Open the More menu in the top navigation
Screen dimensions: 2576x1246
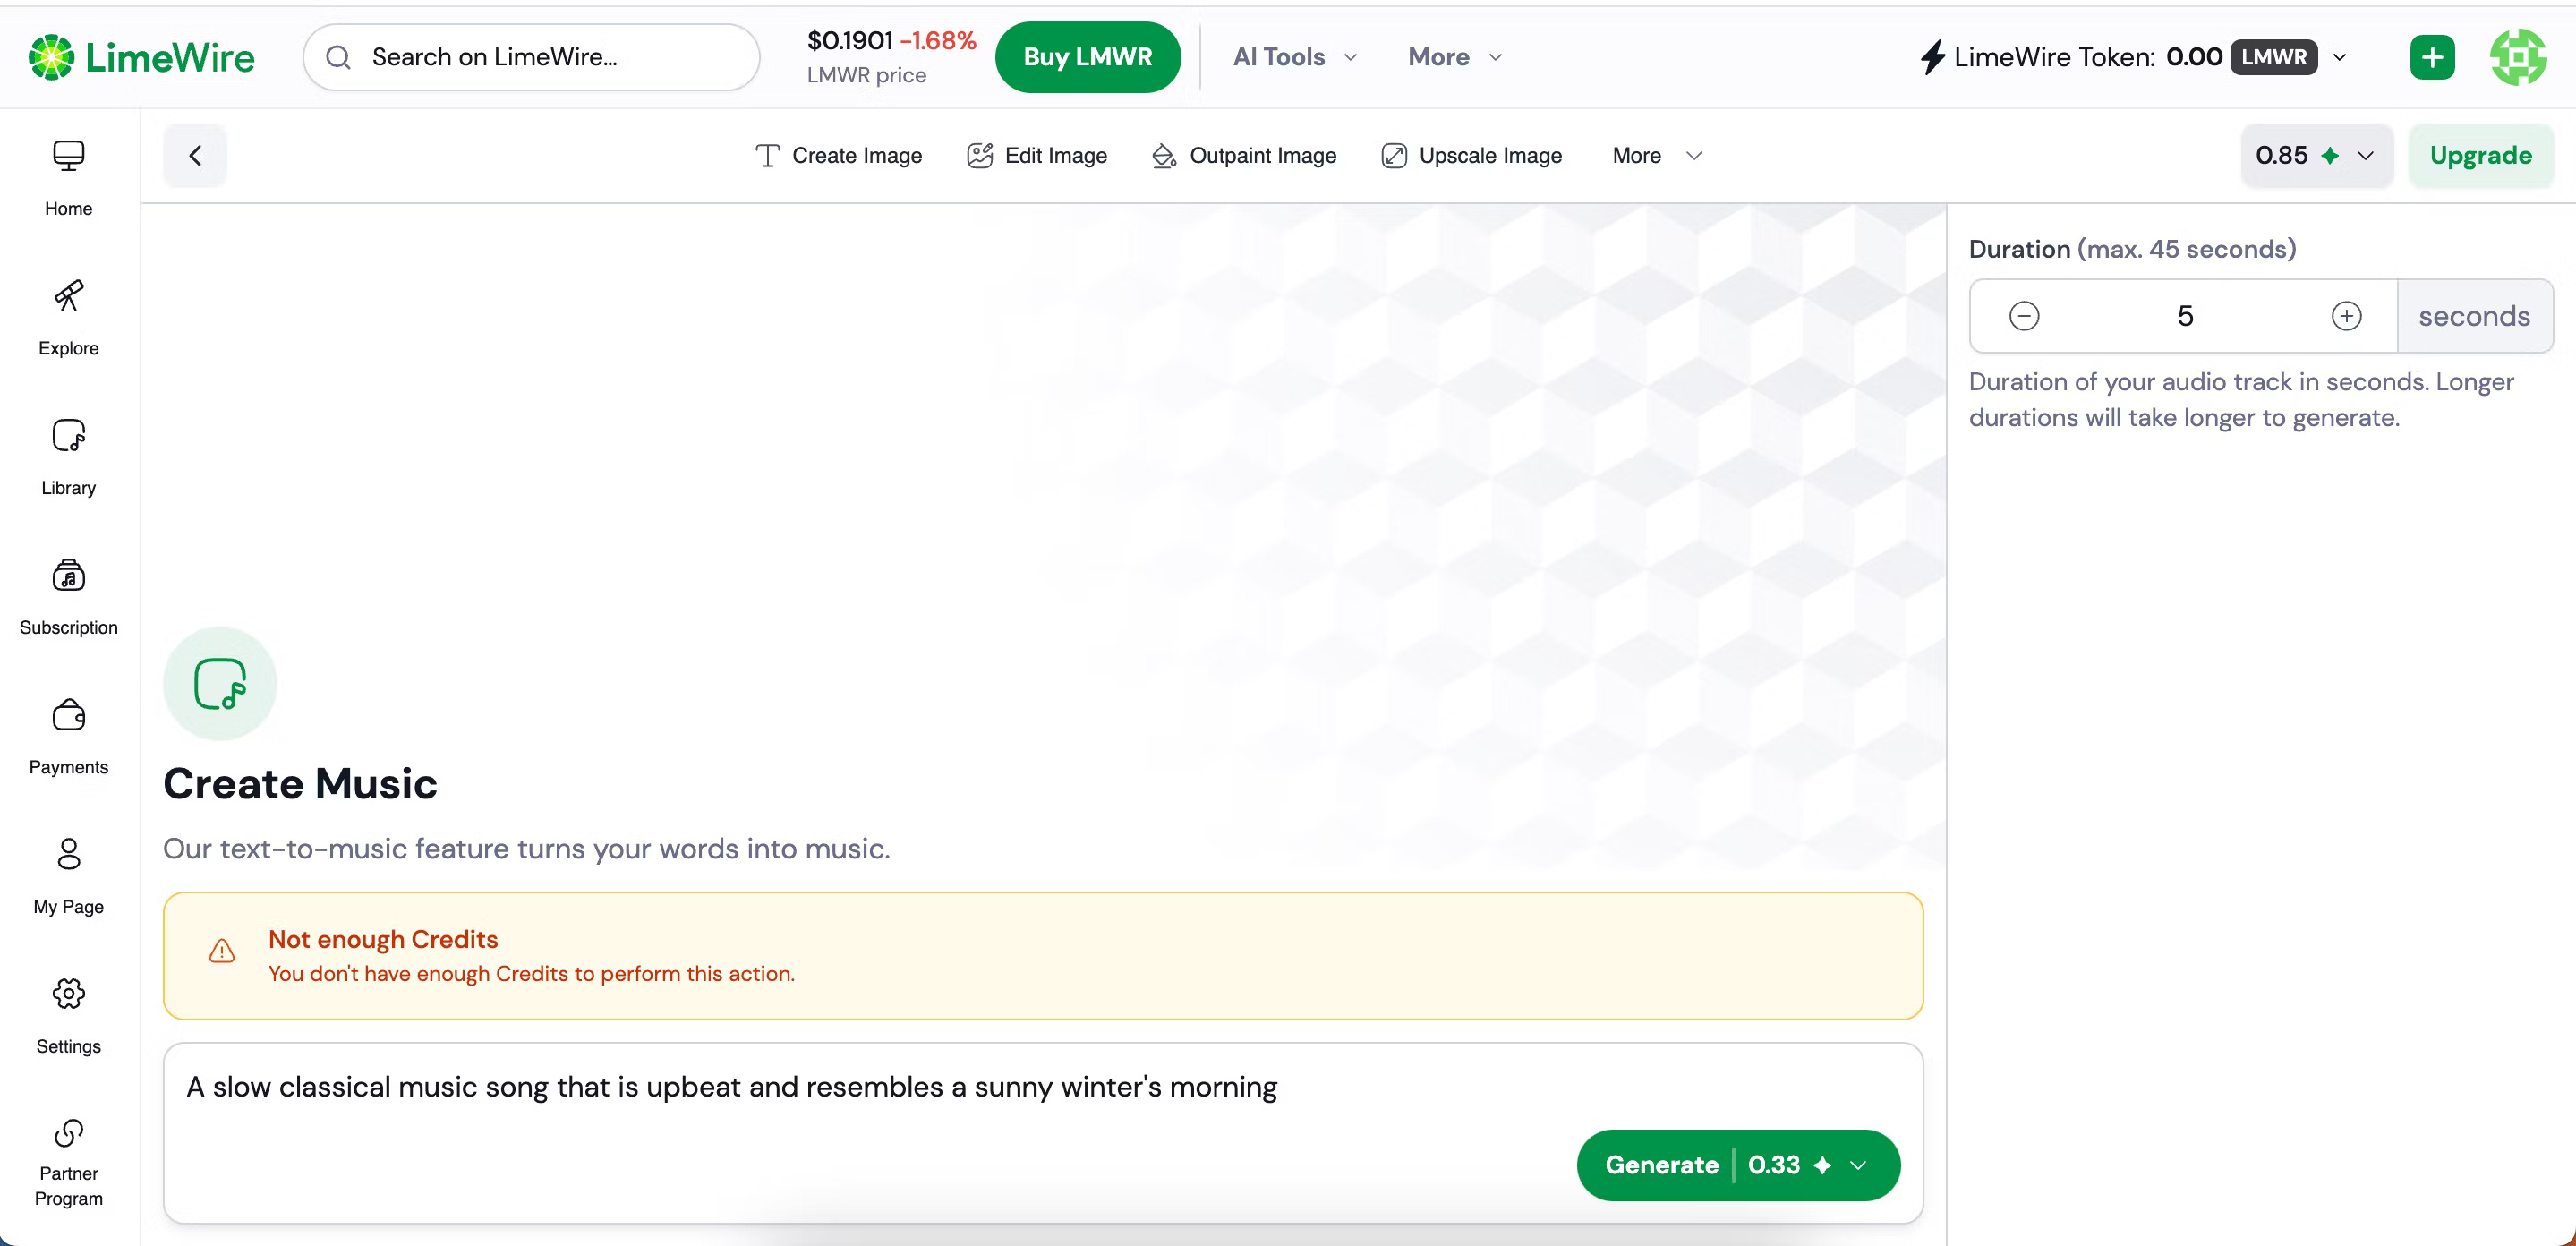pos(1453,57)
